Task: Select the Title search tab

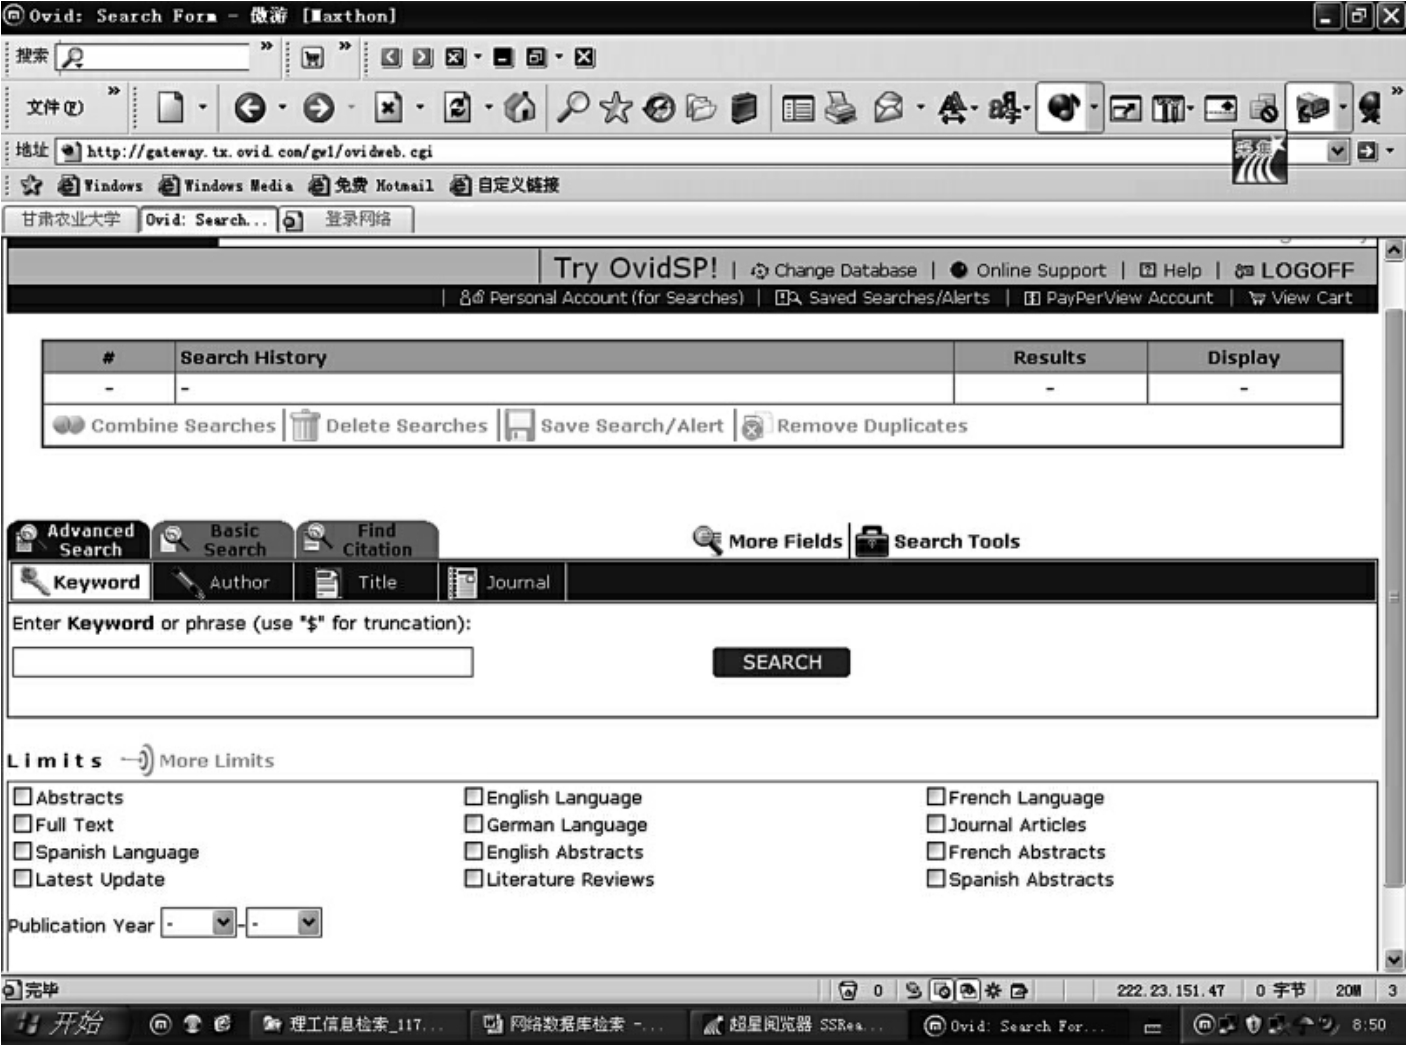Action: coord(366,582)
